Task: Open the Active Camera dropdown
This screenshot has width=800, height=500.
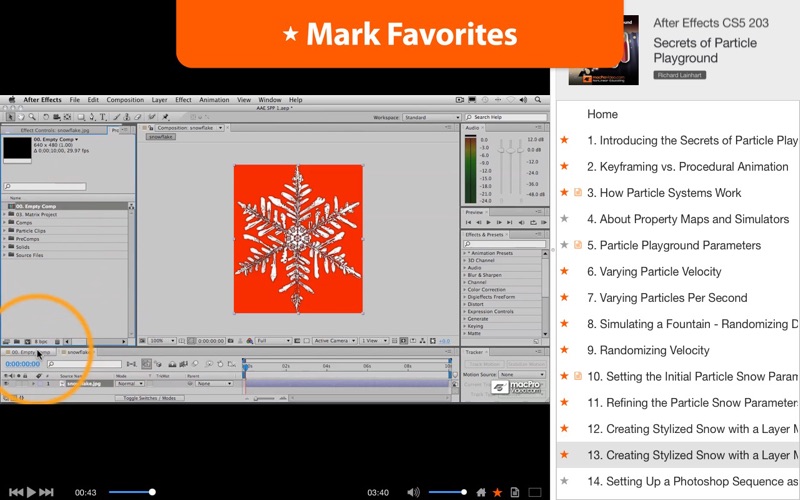Action: tap(334, 340)
